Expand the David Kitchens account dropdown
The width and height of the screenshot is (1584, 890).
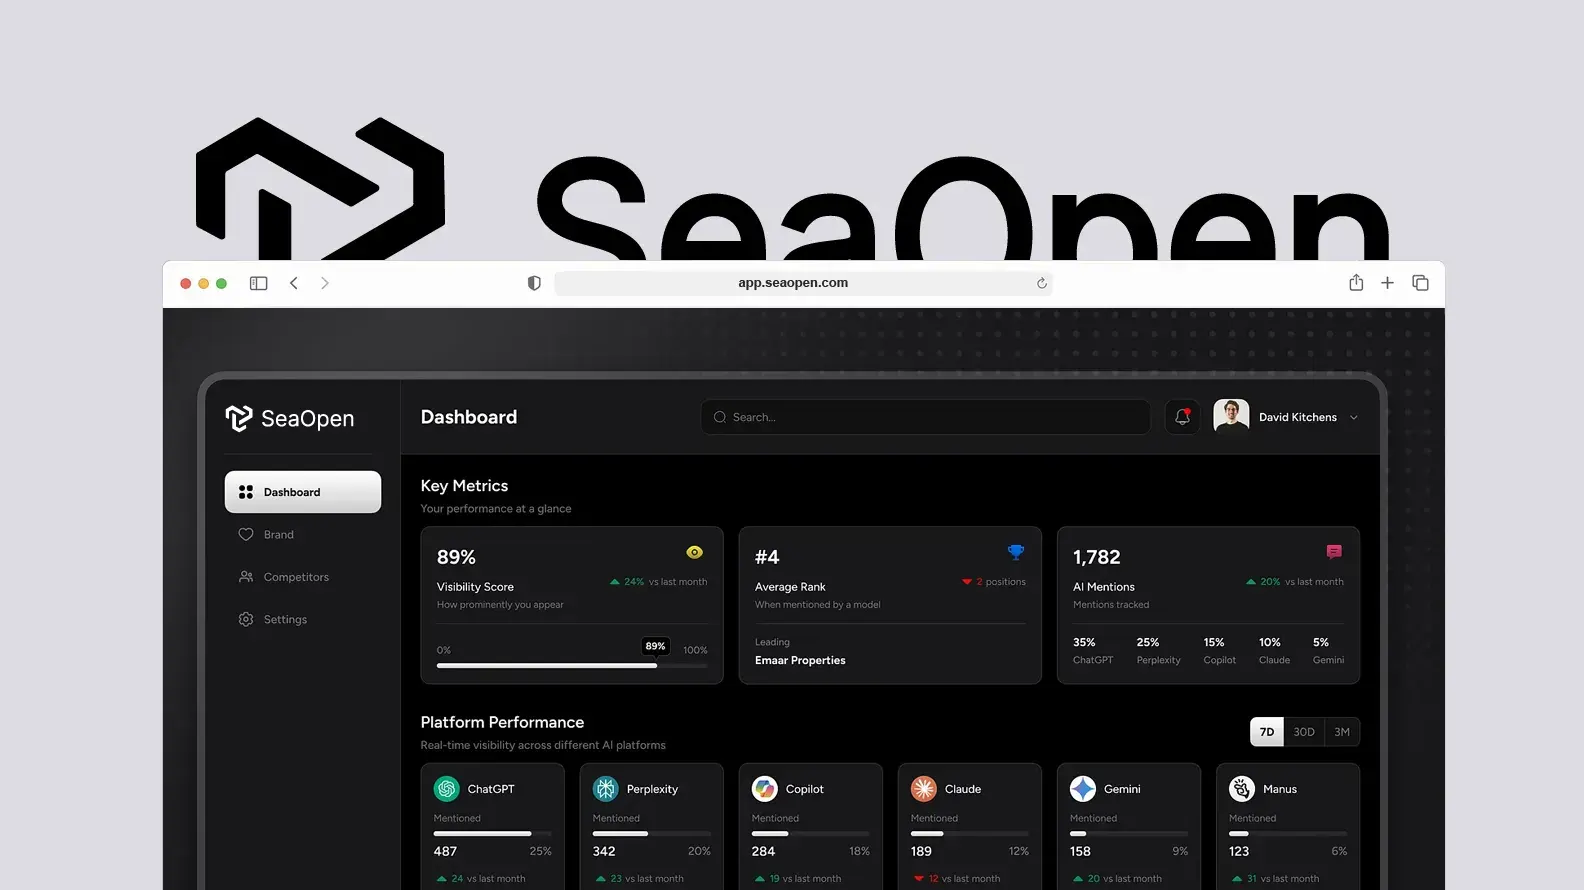point(1354,418)
